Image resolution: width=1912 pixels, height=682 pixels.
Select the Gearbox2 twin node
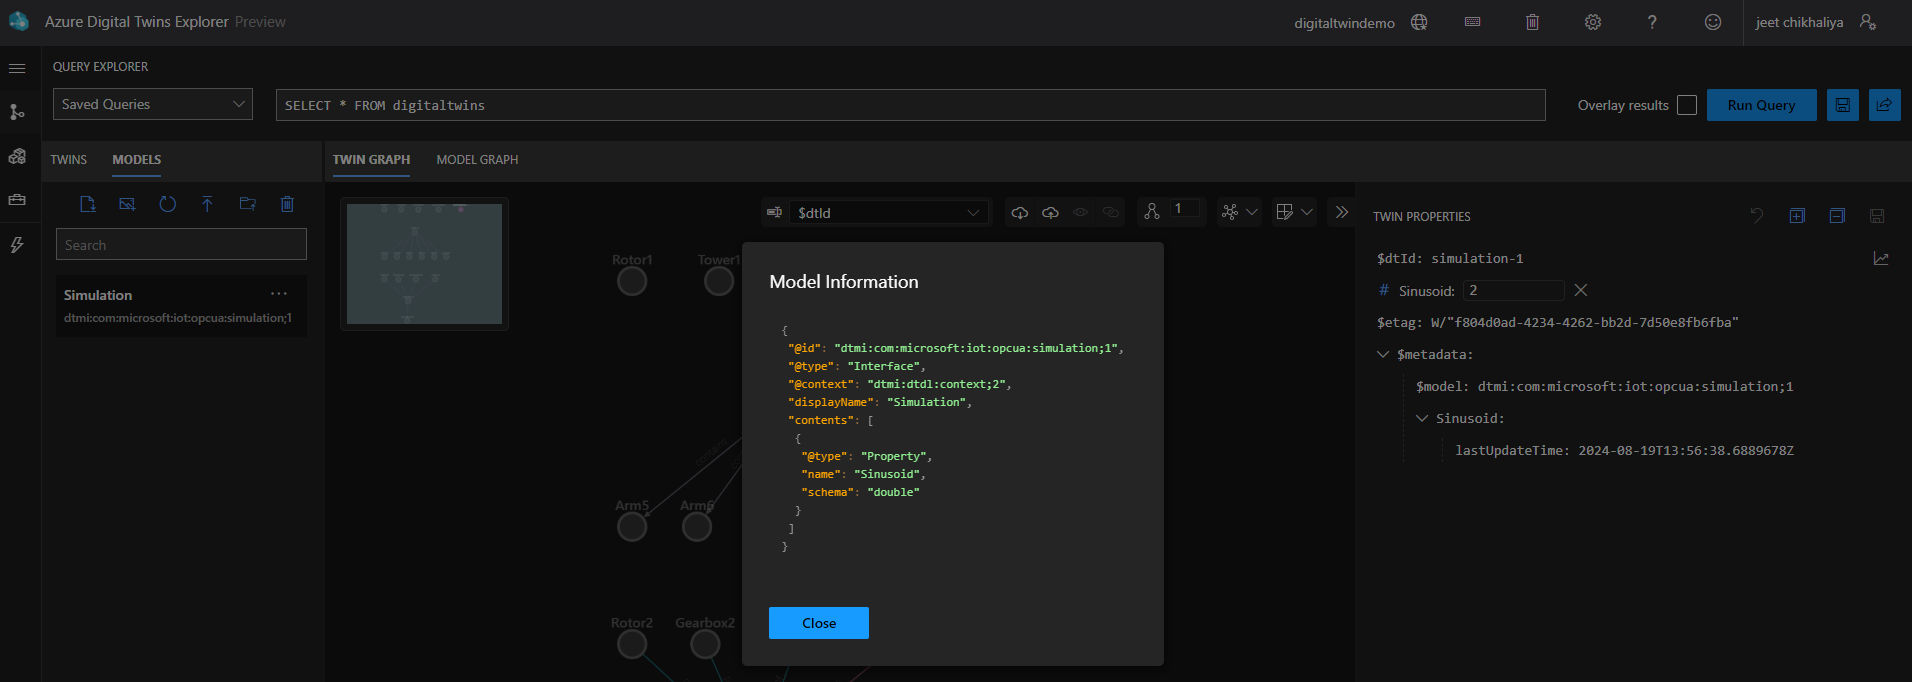click(x=705, y=645)
